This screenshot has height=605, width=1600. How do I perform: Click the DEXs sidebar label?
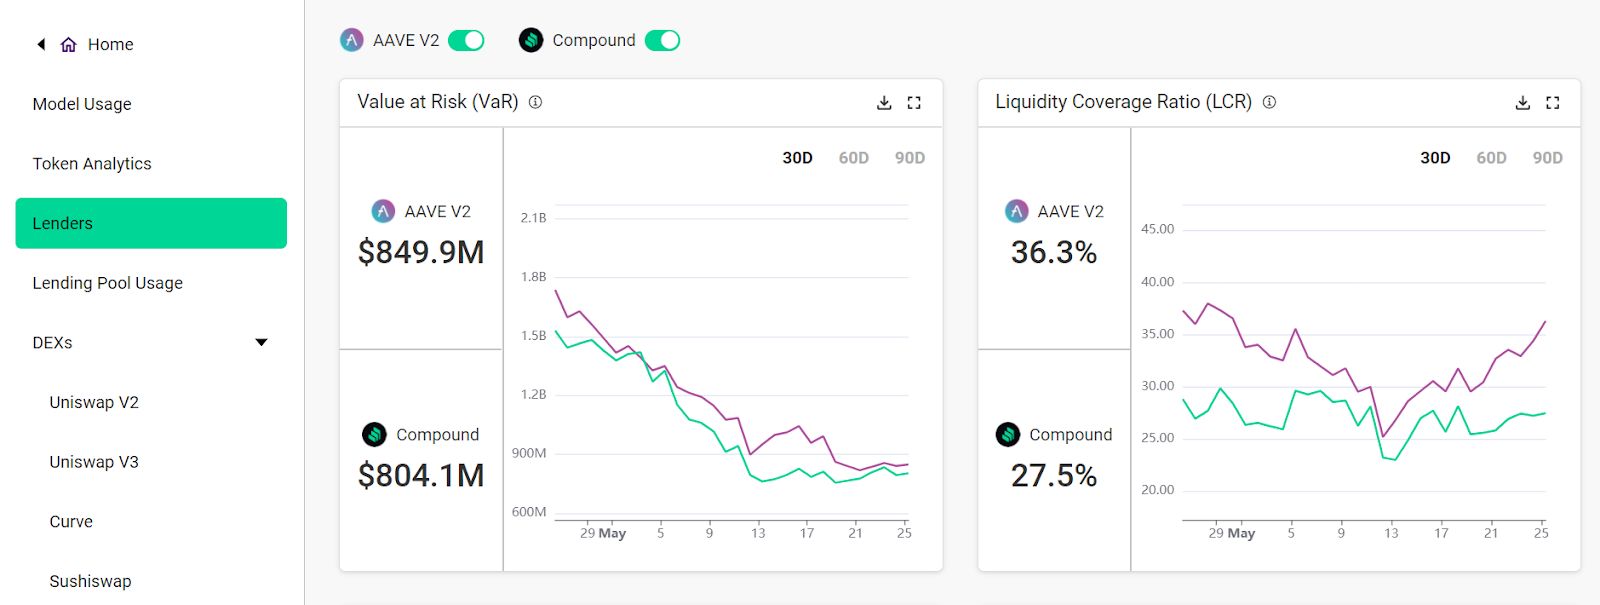pos(52,343)
